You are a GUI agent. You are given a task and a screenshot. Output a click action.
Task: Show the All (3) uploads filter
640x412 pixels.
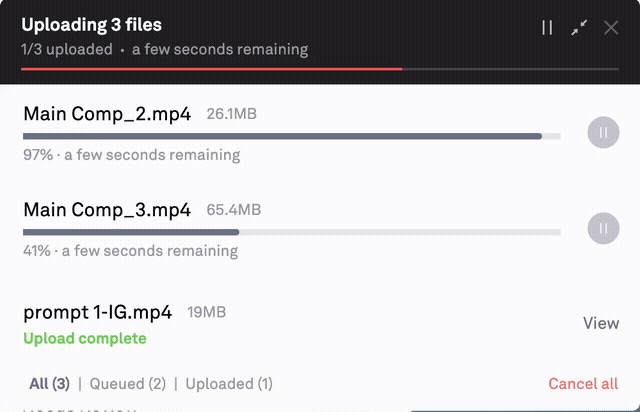click(x=49, y=384)
